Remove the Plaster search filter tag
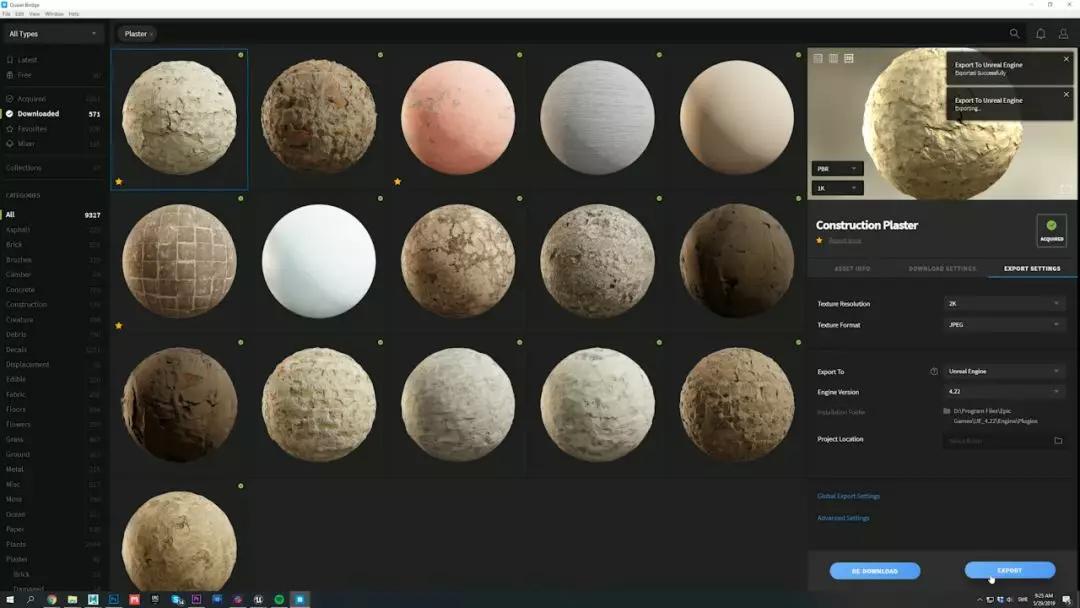The height and width of the screenshot is (608, 1080). point(152,34)
